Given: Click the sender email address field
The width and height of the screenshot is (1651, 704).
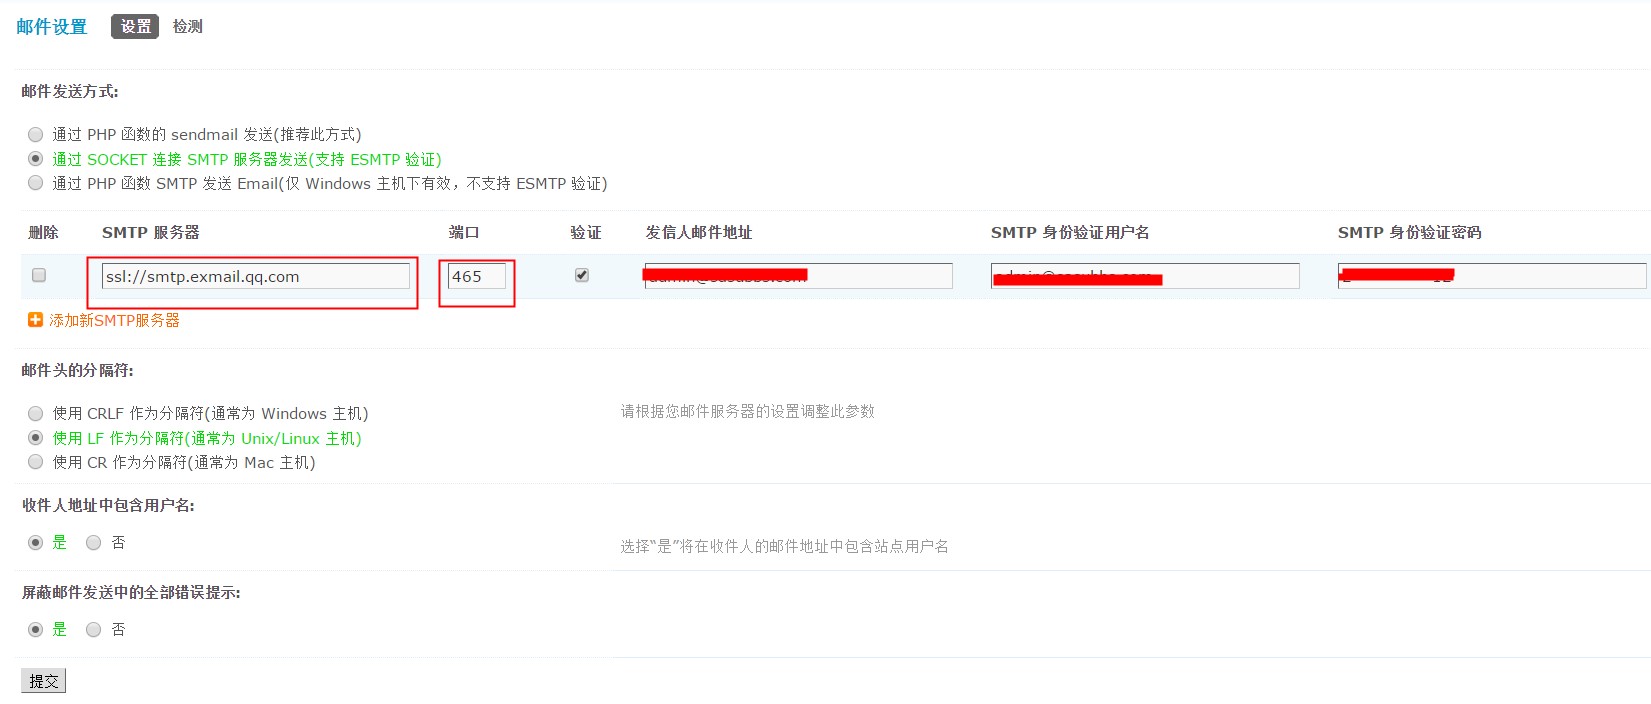Looking at the screenshot, I should [799, 277].
